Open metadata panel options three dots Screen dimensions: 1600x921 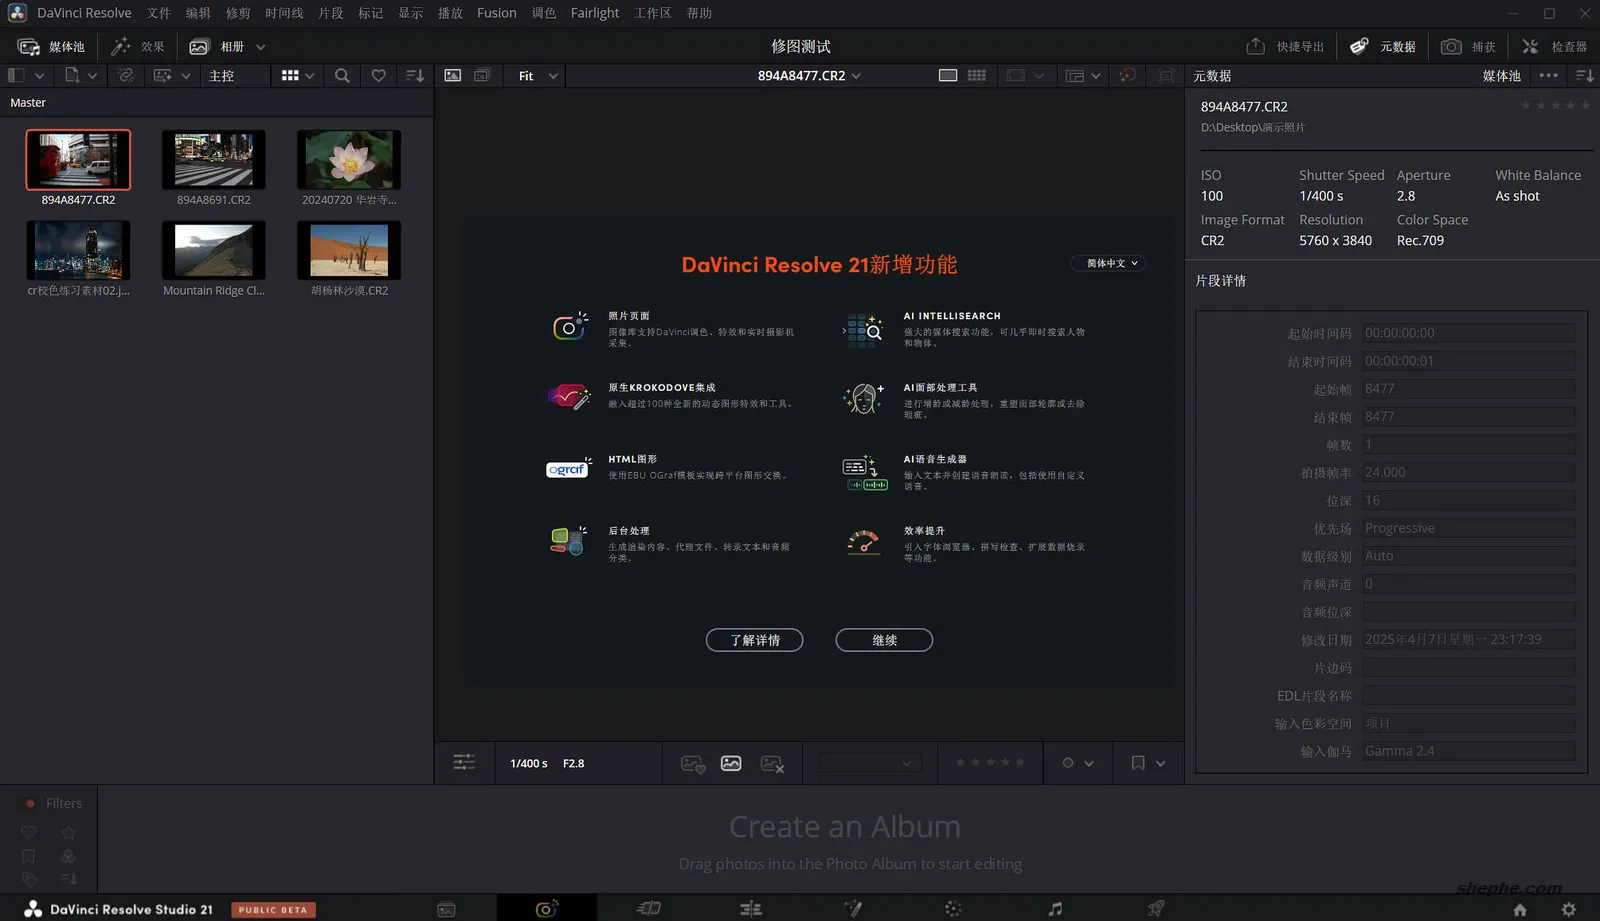1548,75
